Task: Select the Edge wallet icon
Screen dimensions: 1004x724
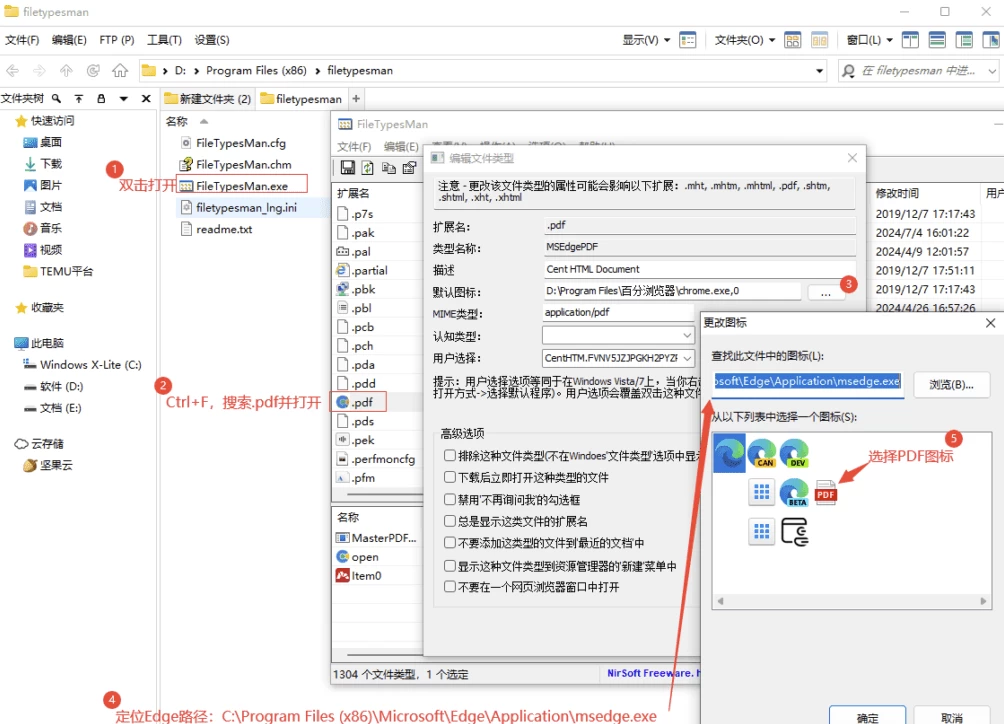Action: pyautogui.click(x=794, y=531)
